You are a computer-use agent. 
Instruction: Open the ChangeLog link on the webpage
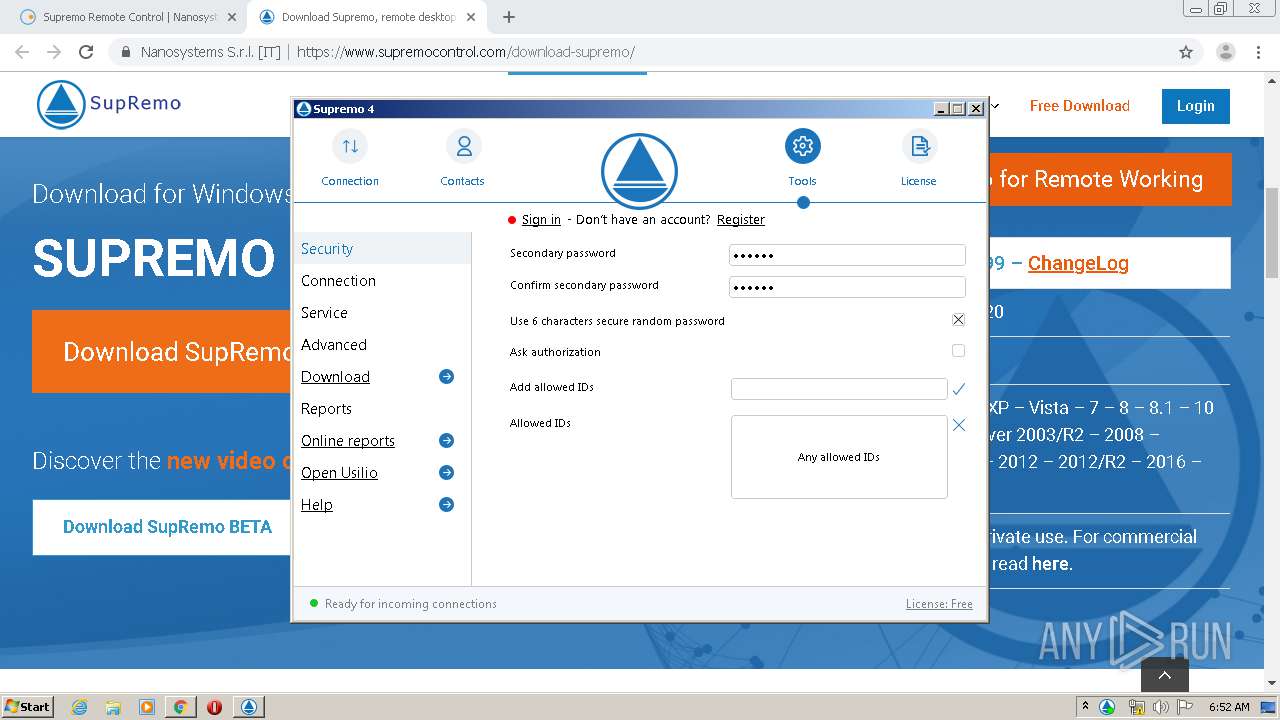[1078, 263]
